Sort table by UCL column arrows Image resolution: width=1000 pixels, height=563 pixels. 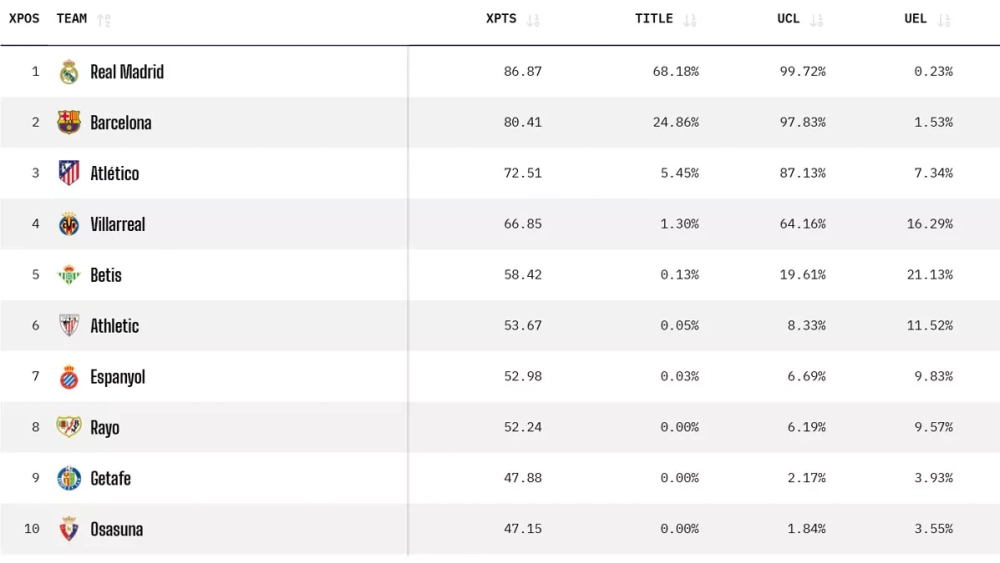point(817,20)
